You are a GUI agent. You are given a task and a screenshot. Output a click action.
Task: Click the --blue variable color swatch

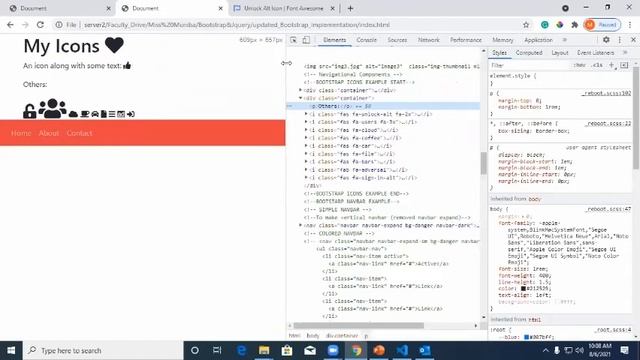[x=527, y=337]
